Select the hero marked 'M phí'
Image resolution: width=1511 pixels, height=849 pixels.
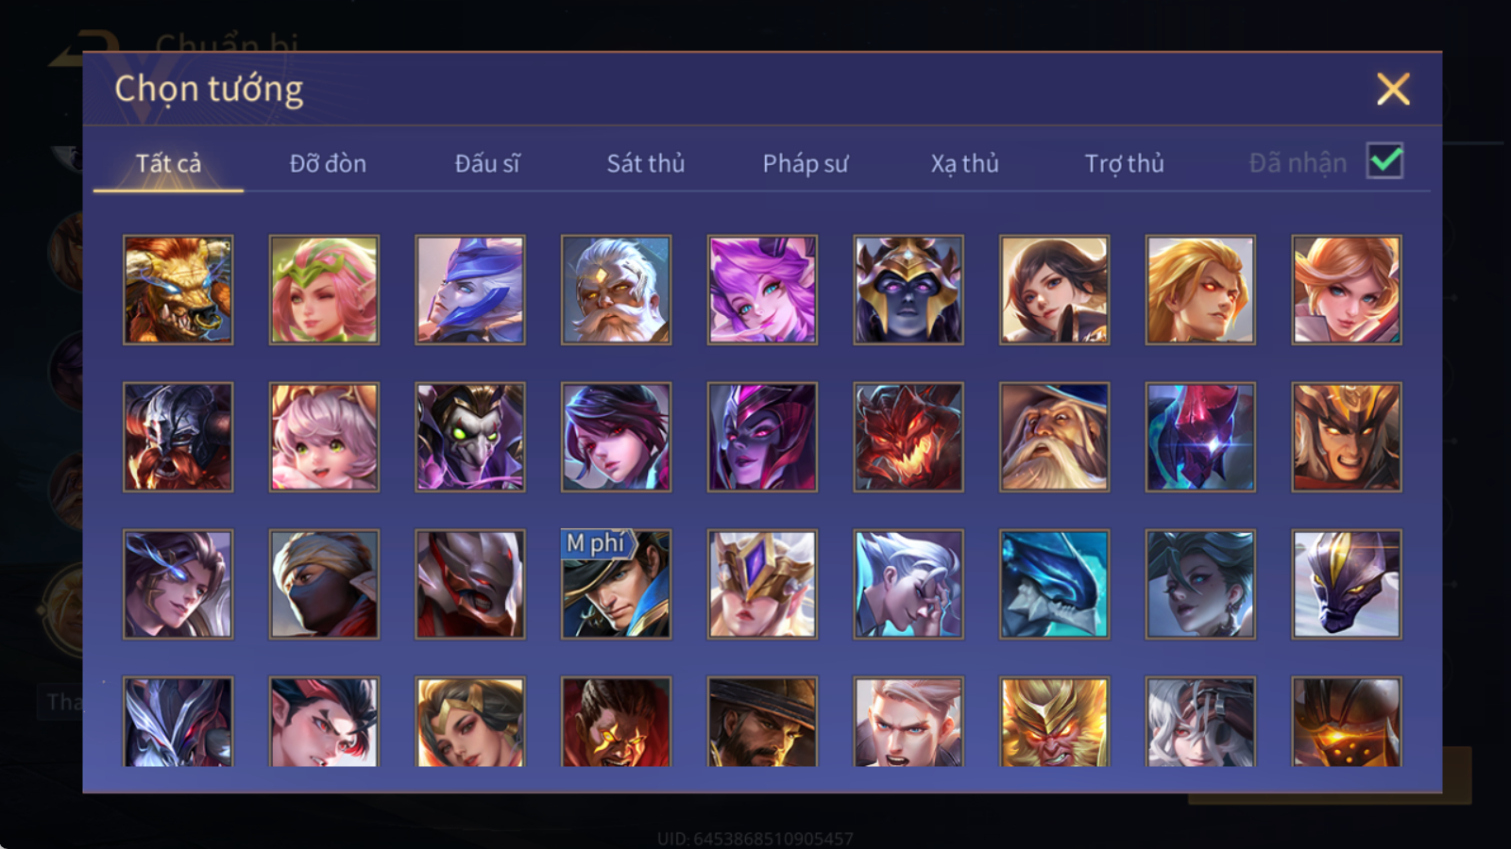616,584
